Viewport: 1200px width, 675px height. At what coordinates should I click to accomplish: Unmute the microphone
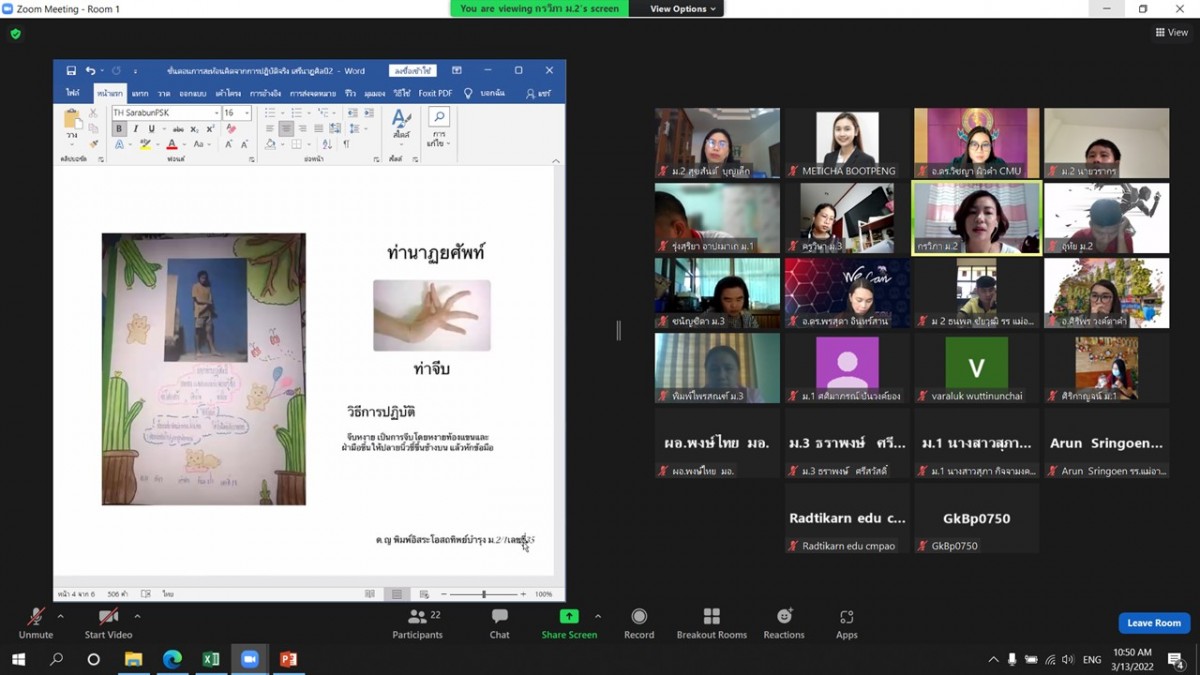(36, 622)
